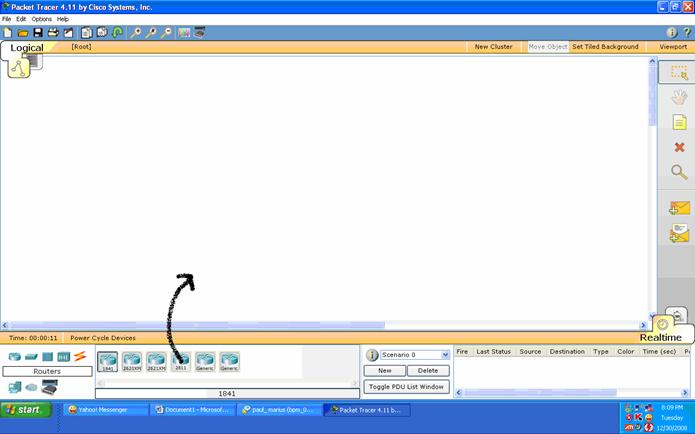Switch to Realtime mode tab
This screenshot has height=434, width=695.
coord(661,338)
